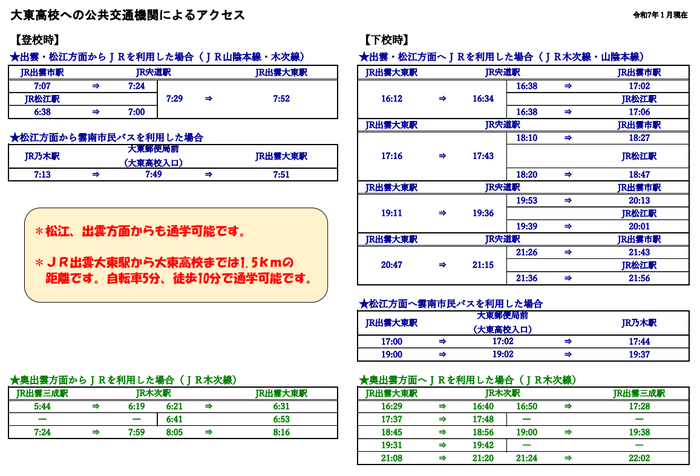The image size is (700, 476).
Task: Click the 18:45 departure time cell
Action: click(392, 432)
